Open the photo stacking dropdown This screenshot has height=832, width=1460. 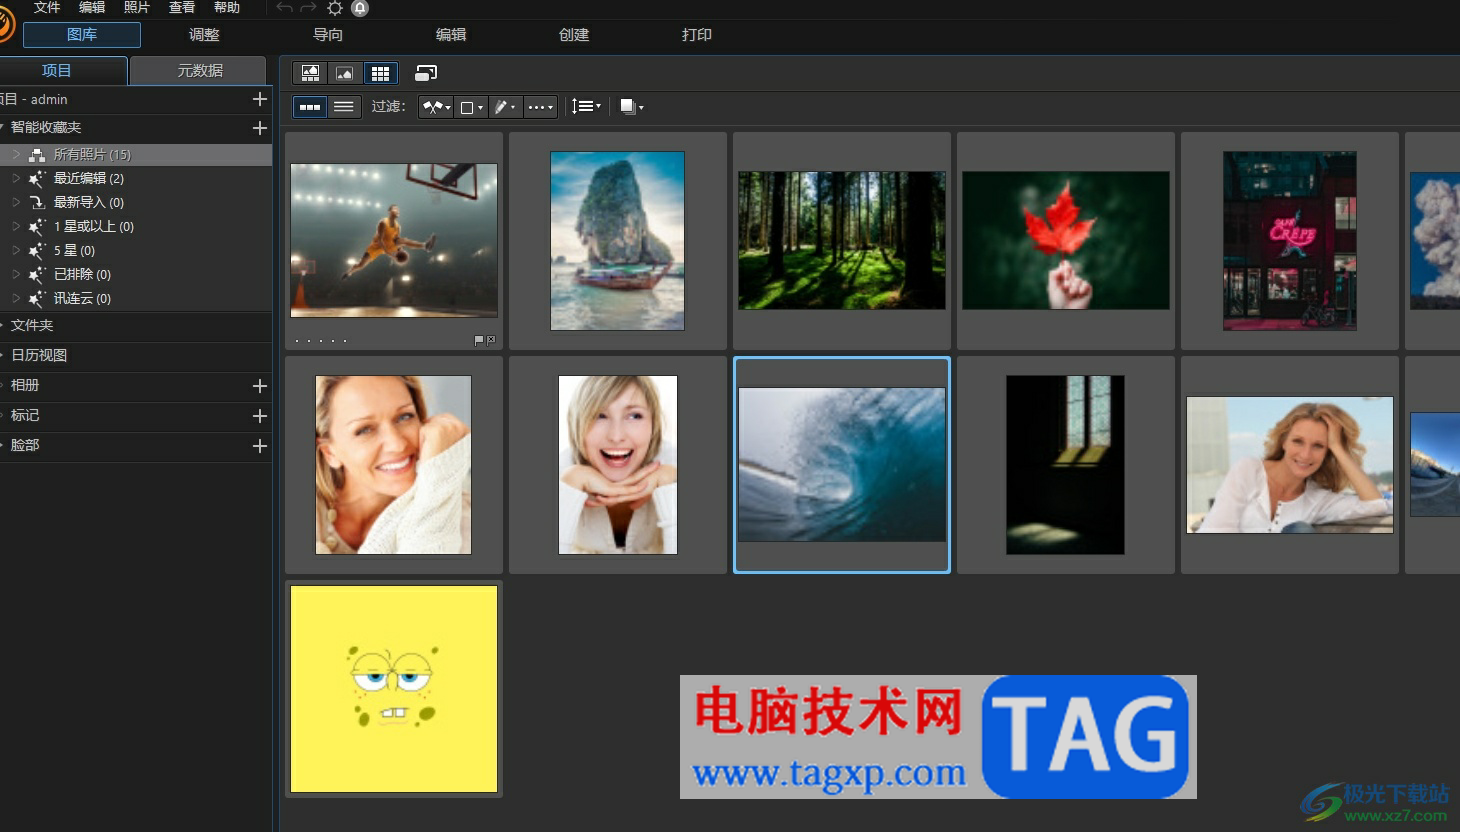coord(632,107)
